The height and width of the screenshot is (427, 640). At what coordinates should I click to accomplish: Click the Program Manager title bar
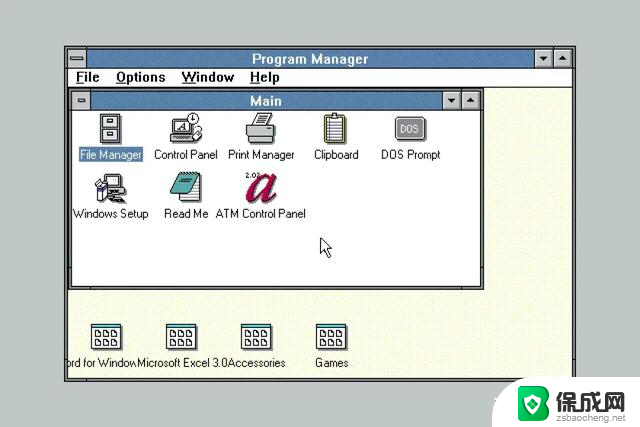pos(310,58)
